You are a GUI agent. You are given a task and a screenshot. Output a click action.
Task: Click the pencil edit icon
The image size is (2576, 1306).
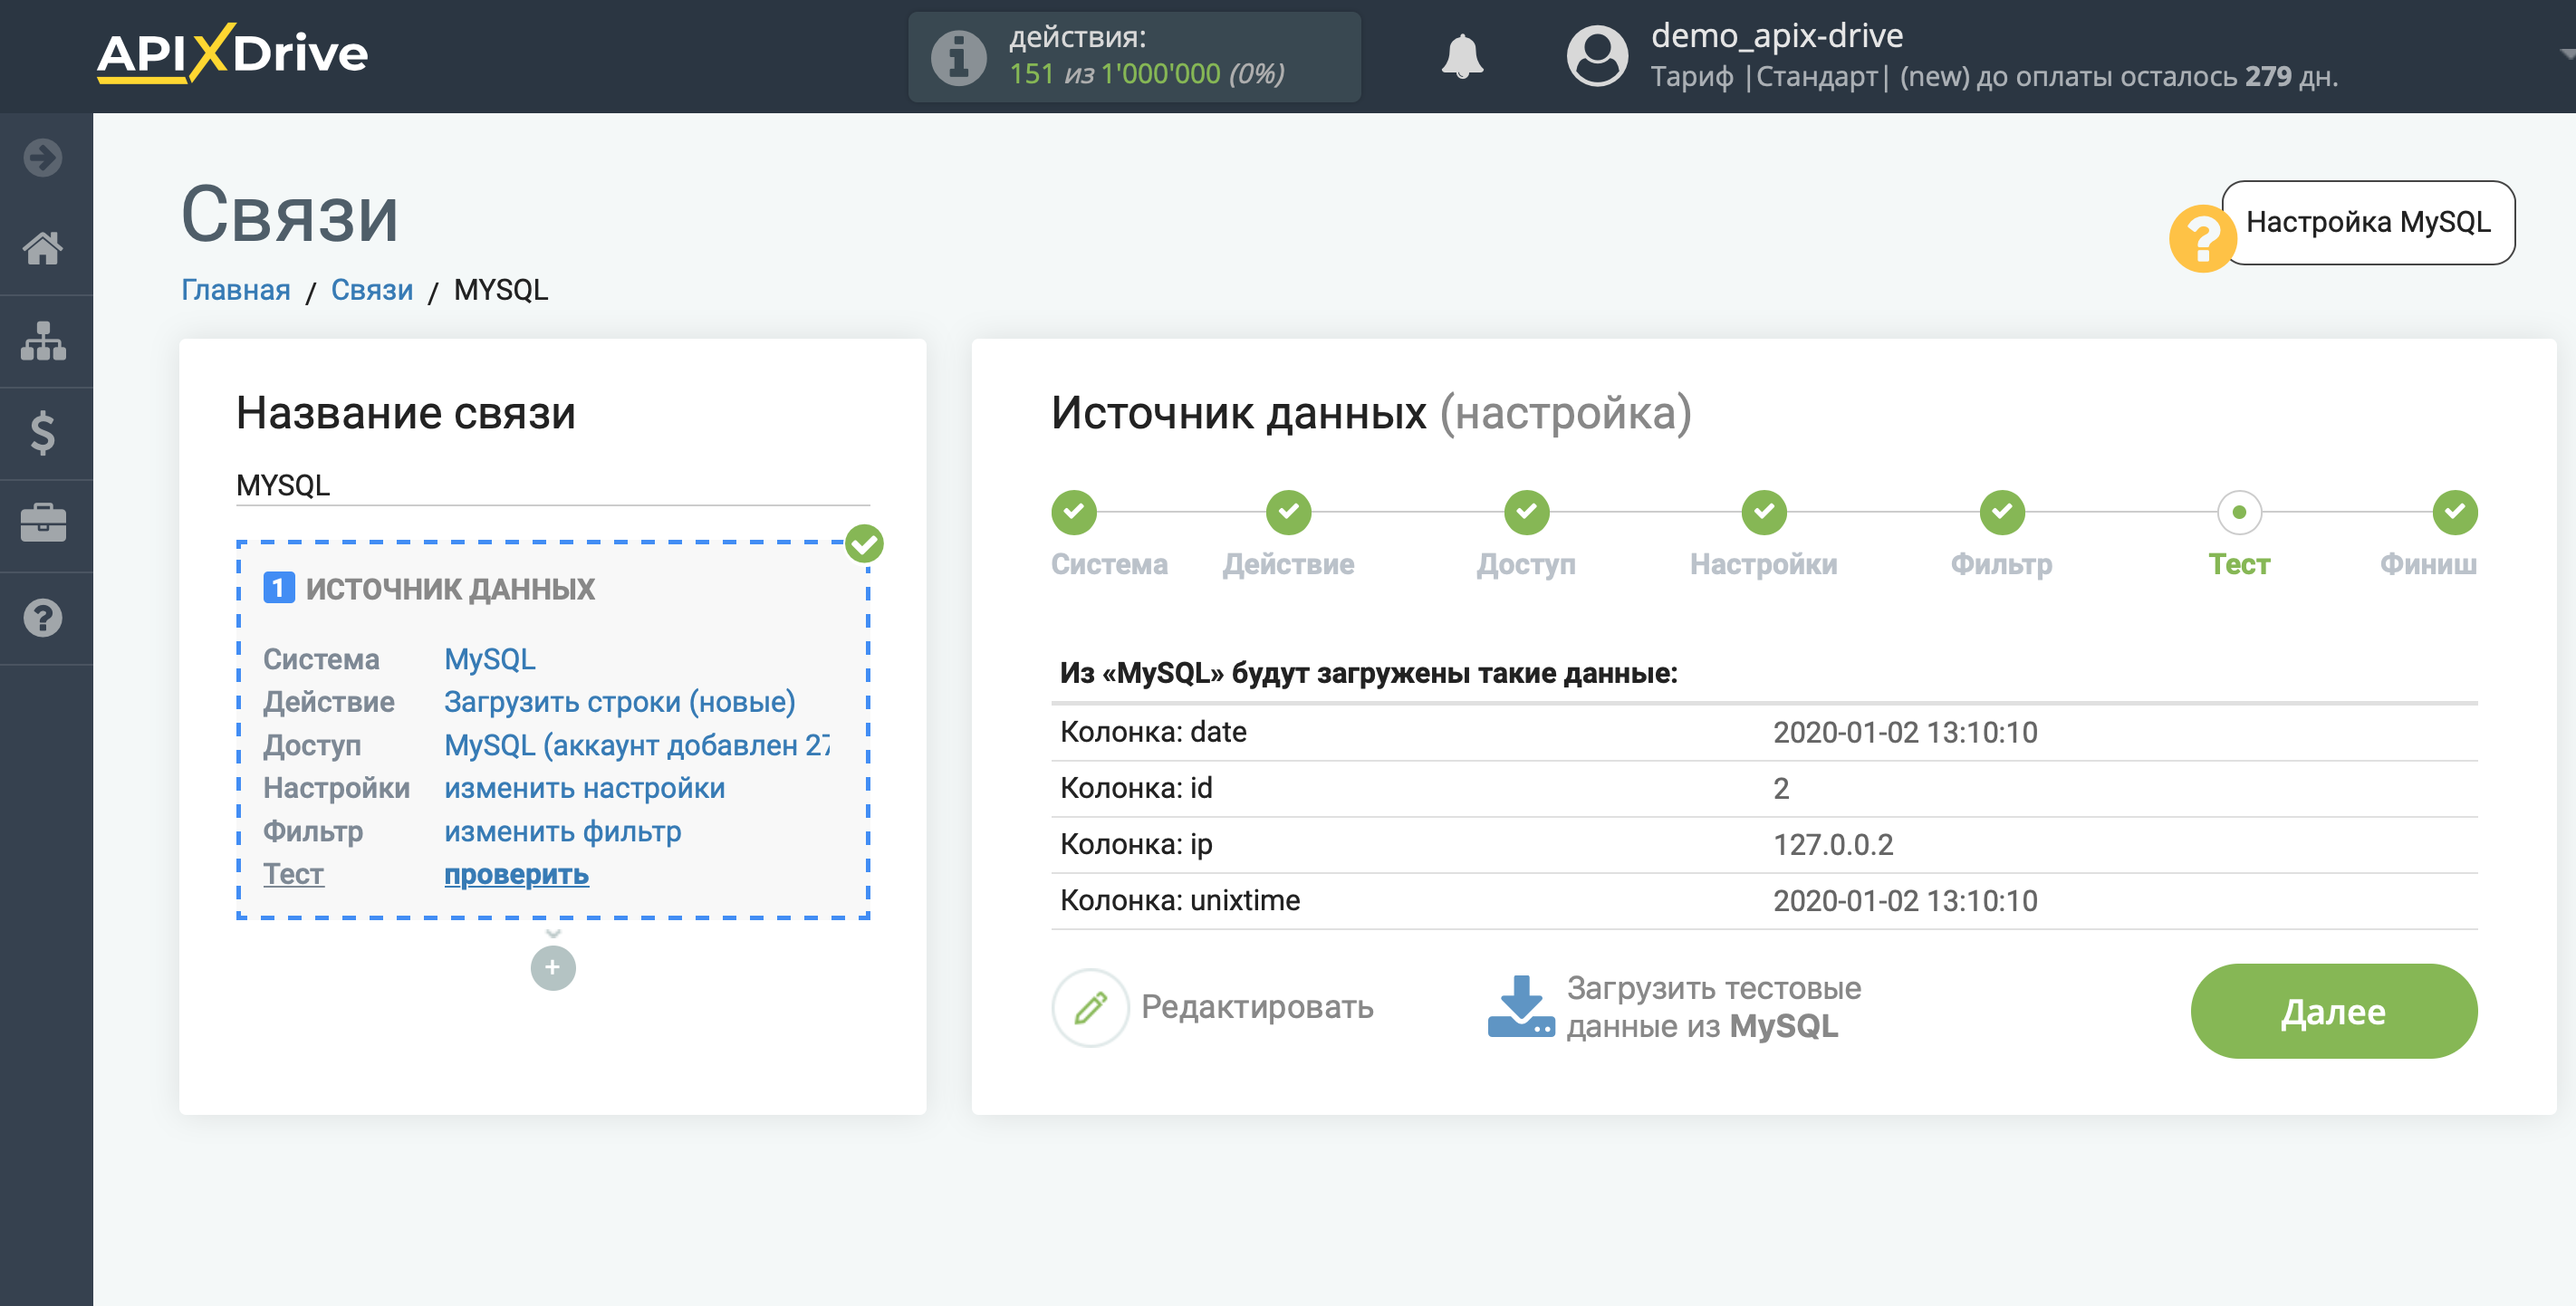point(1090,1007)
